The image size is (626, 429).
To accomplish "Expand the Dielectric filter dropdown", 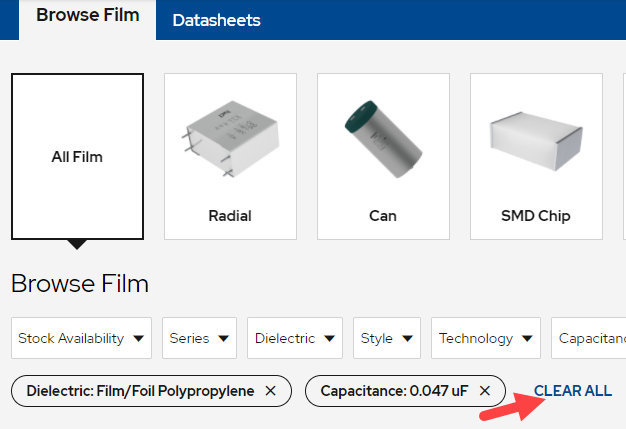I will coord(295,338).
